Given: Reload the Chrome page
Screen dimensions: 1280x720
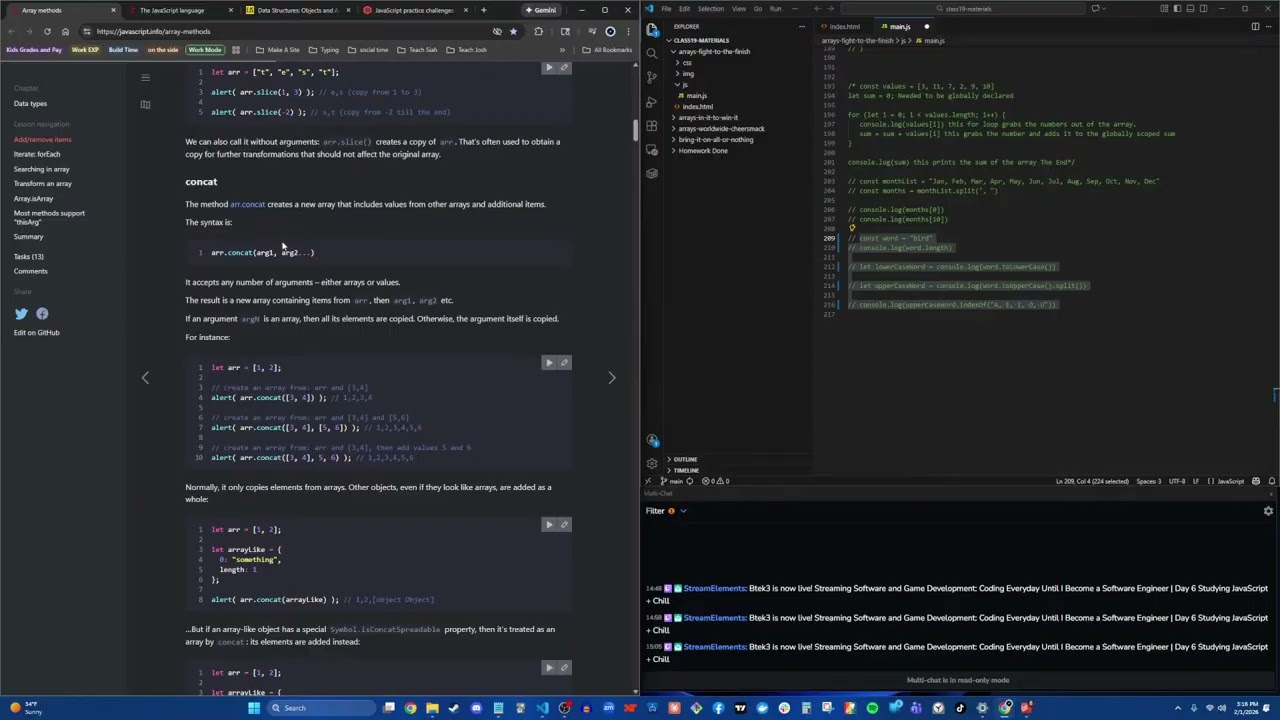Looking at the screenshot, I should tap(47, 31).
